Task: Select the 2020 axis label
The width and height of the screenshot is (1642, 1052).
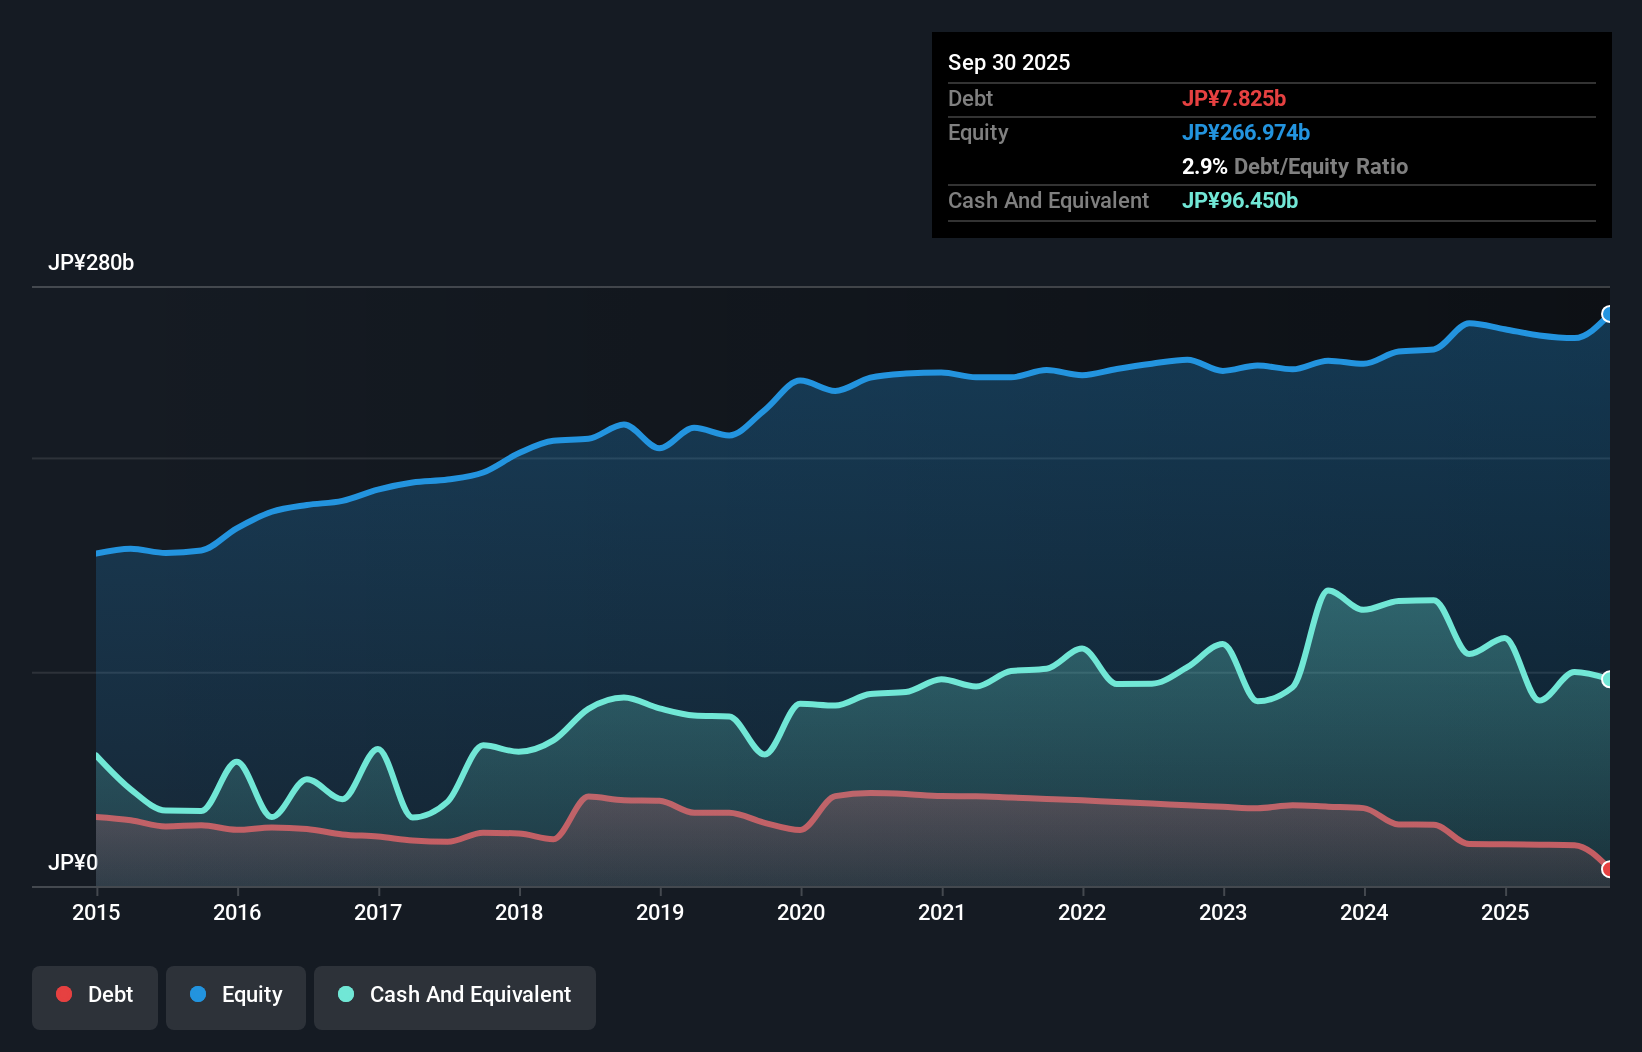Action: [801, 913]
